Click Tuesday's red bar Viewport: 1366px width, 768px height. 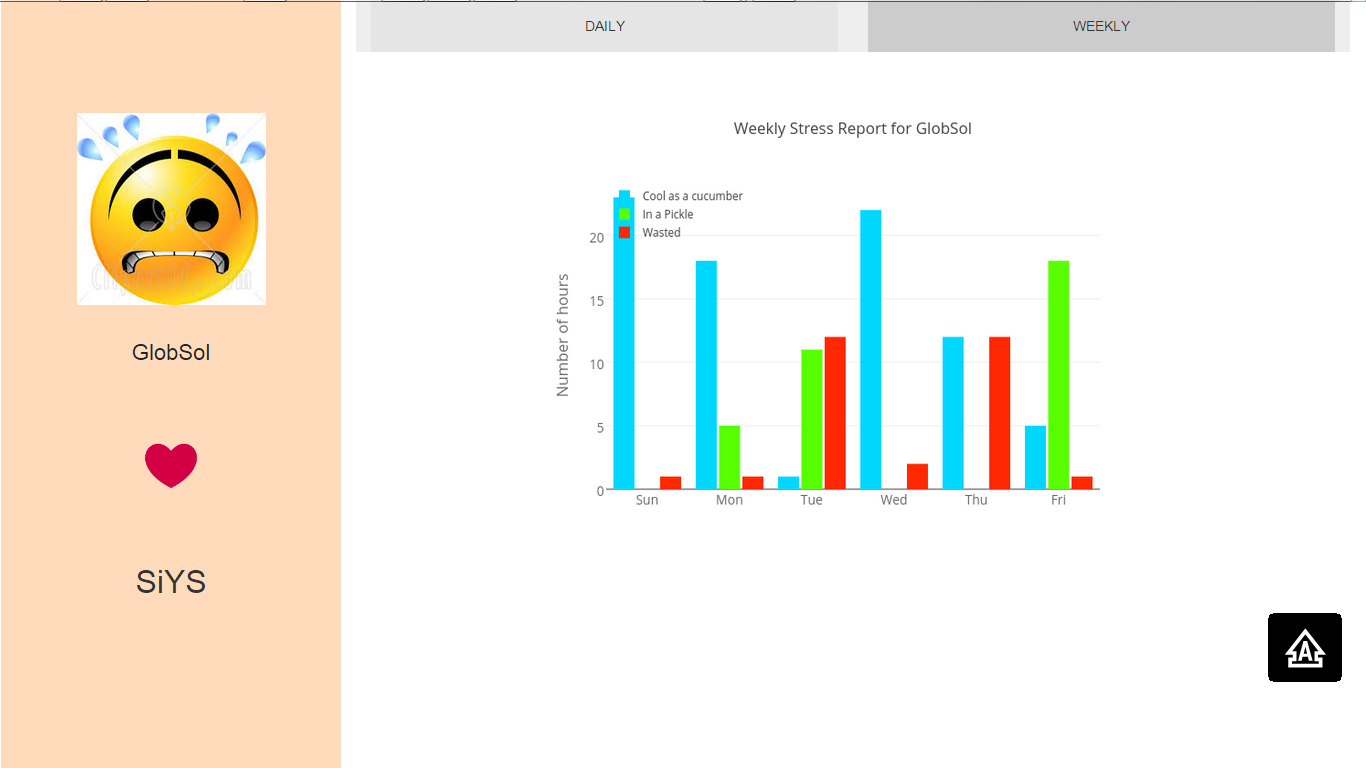click(x=835, y=413)
